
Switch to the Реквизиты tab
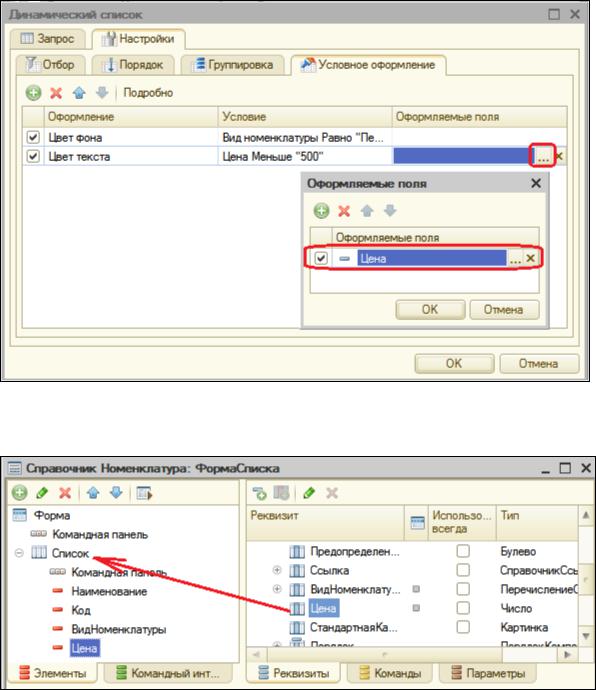[x=293, y=673]
